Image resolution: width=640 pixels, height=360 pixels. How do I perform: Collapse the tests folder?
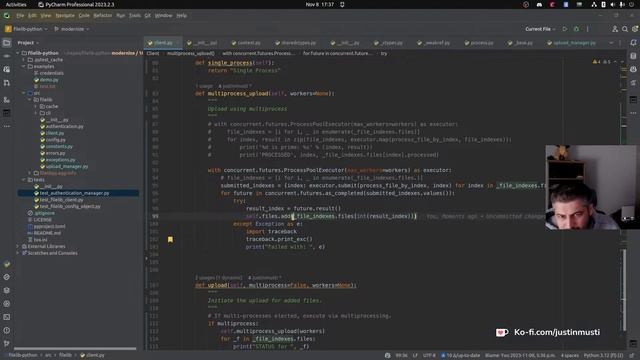tap(24, 180)
